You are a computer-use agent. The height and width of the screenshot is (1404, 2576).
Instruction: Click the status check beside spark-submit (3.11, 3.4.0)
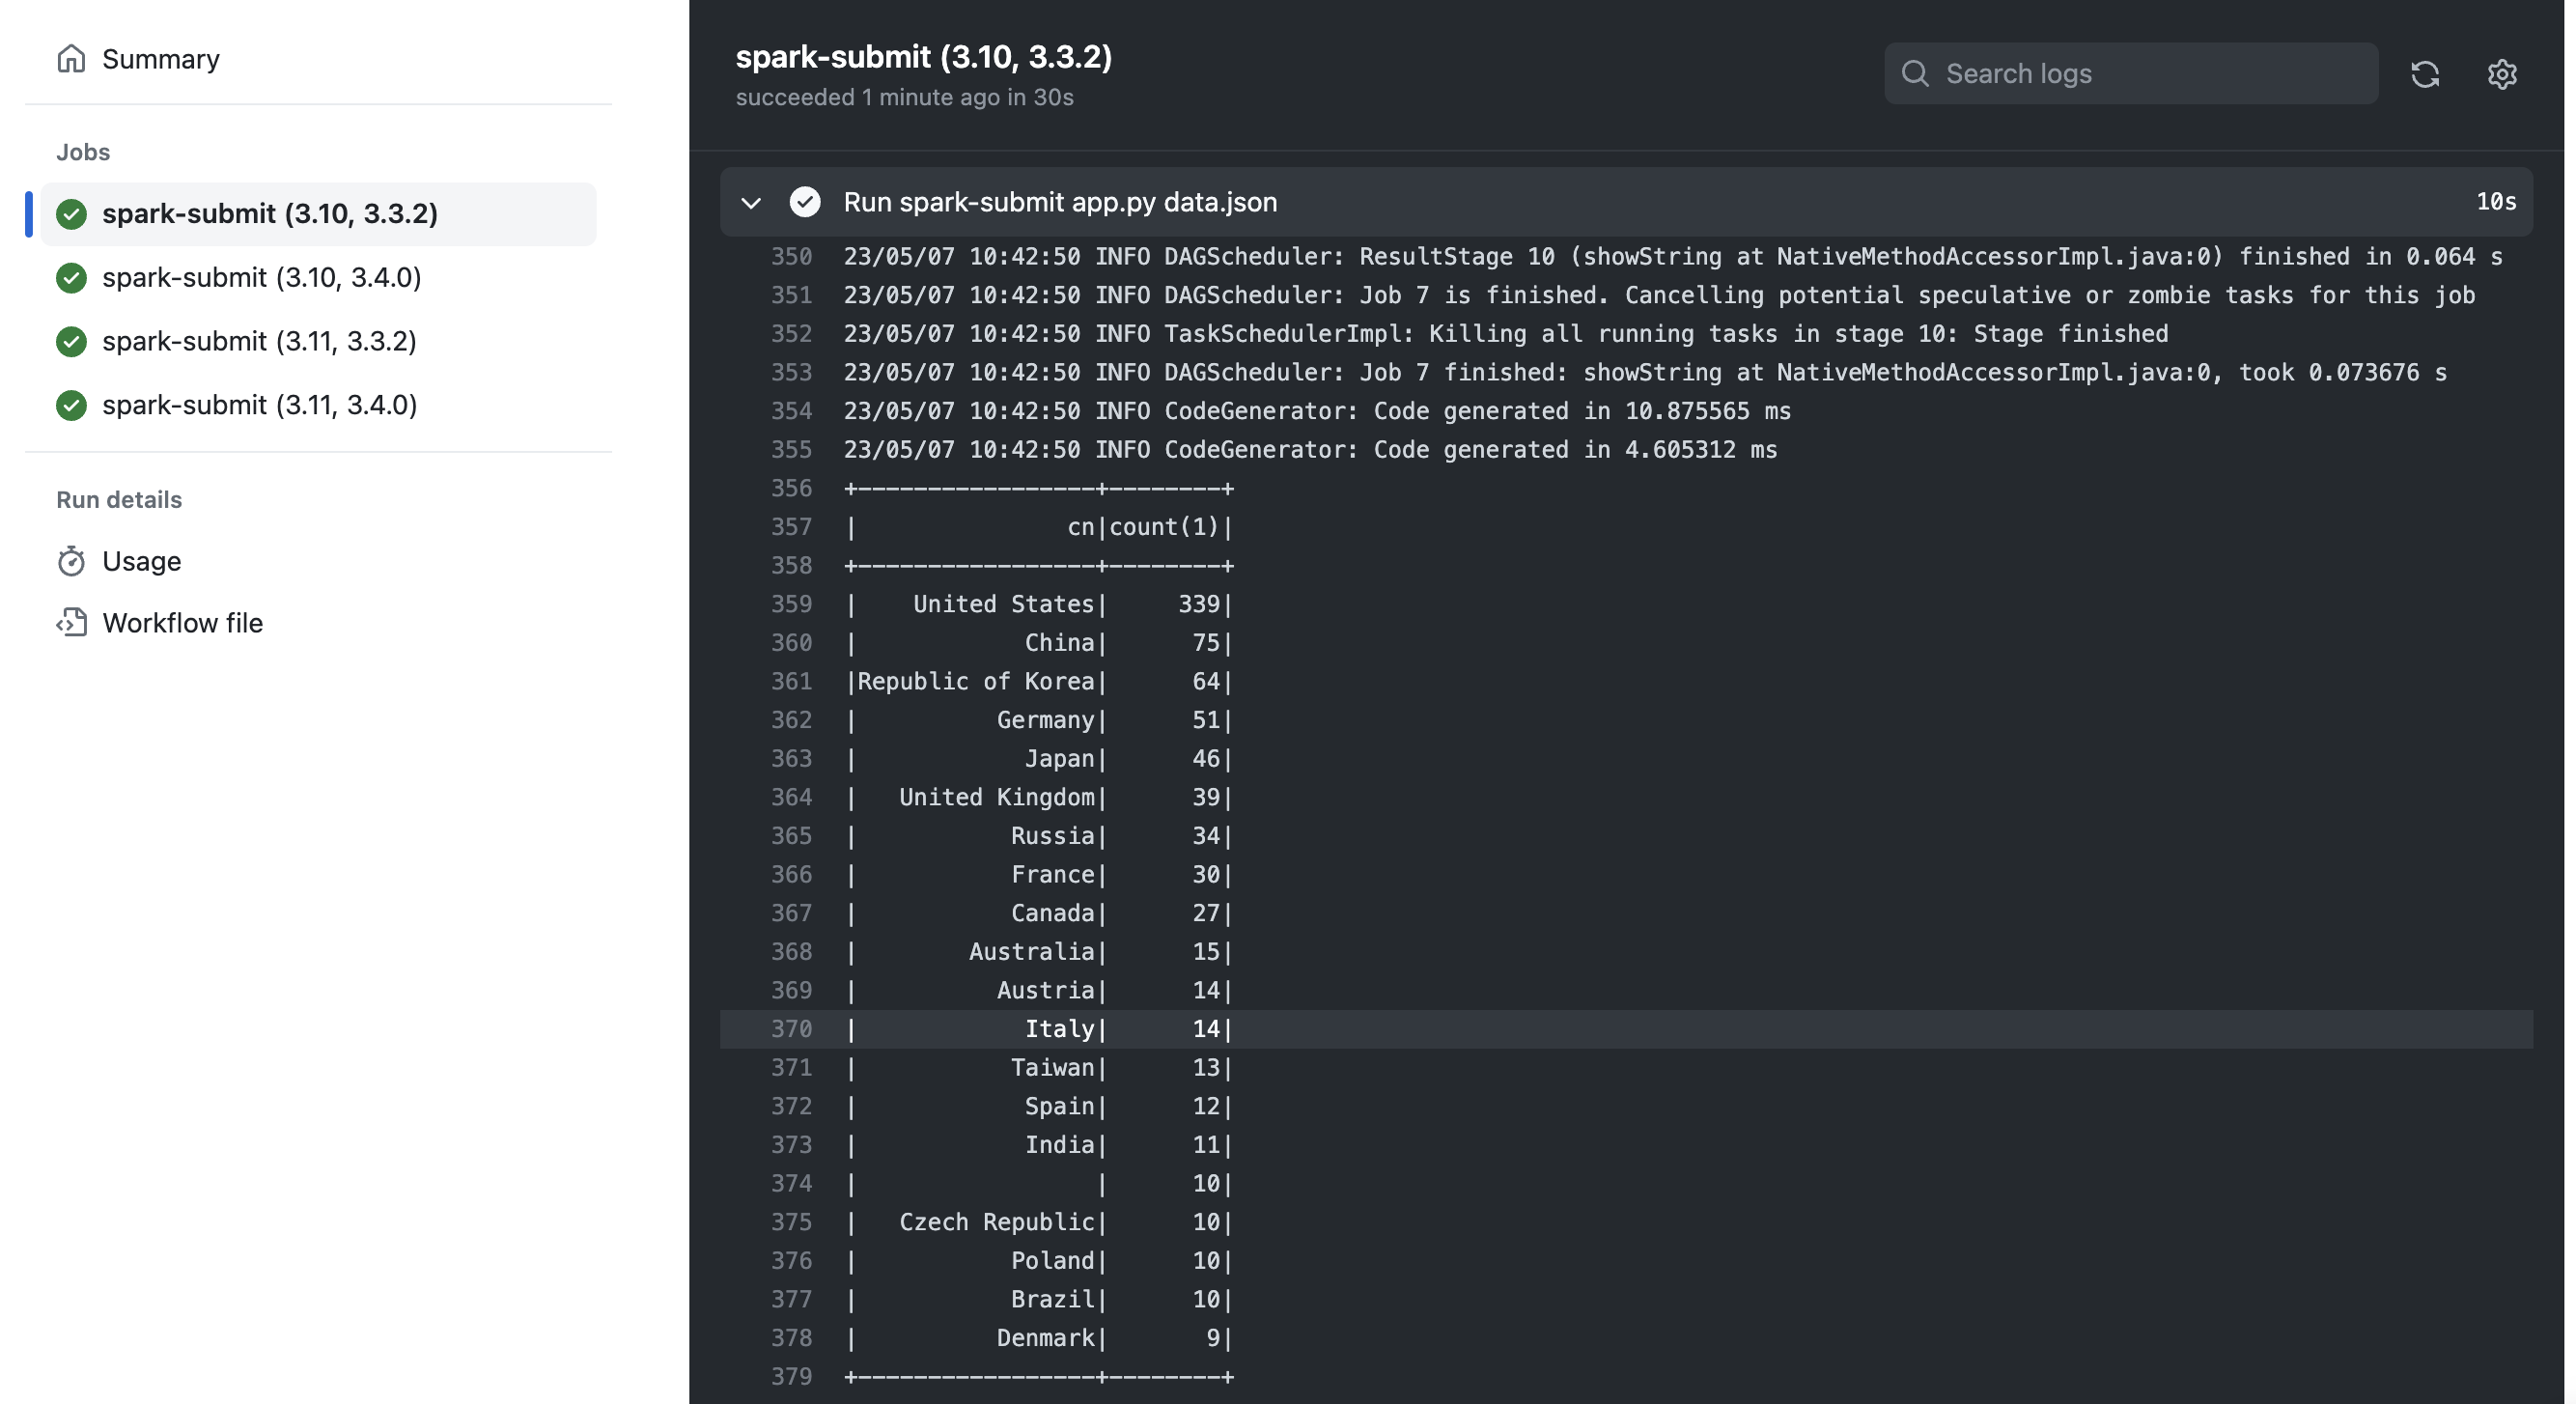pyautogui.click(x=71, y=405)
